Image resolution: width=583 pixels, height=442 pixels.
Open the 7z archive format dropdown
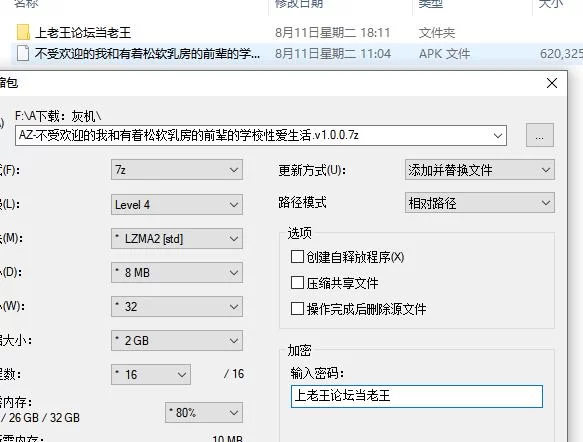pyautogui.click(x=177, y=170)
